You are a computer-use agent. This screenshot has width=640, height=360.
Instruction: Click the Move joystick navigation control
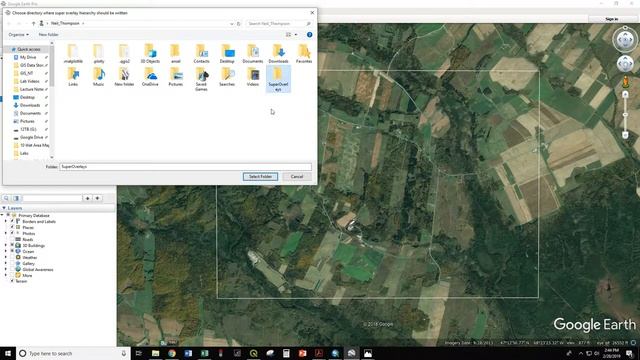(625, 64)
